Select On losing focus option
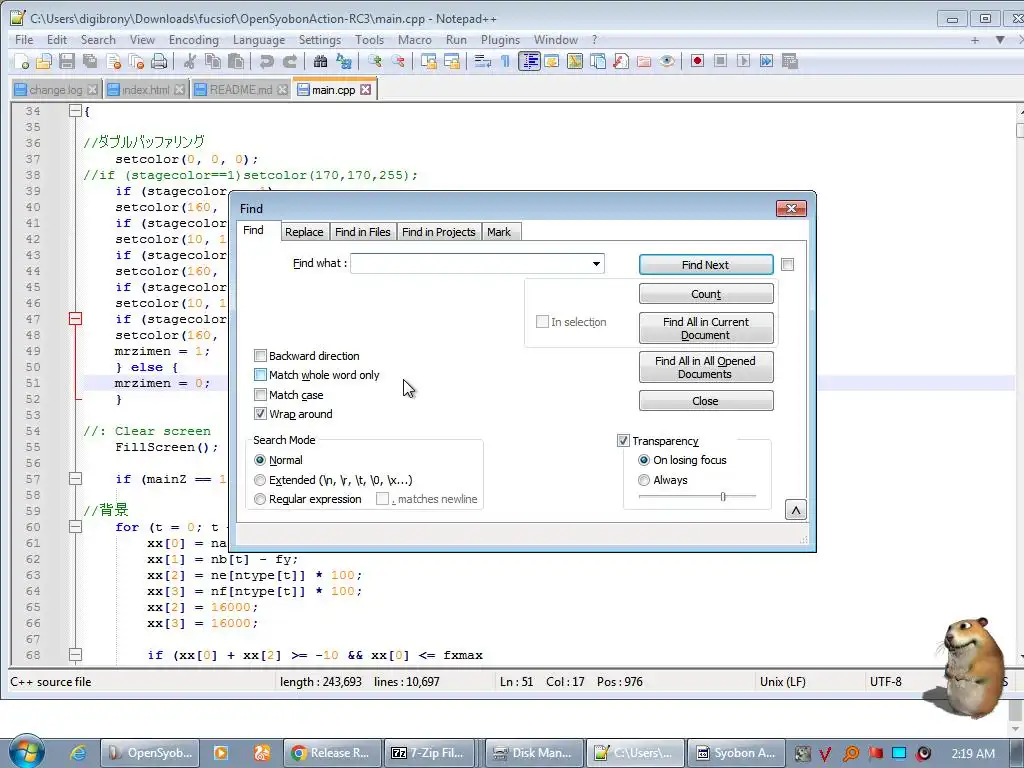Viewport: 1024px width, 768px height. [644, 460]
